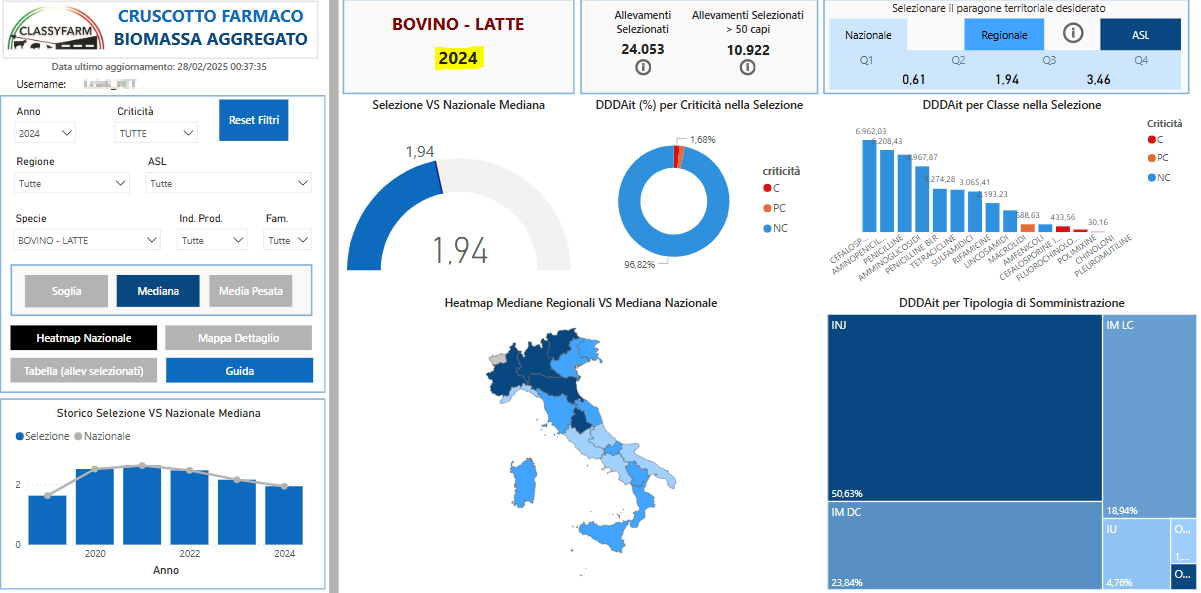Switch to Heatmap Nazionale view
This screenshot has width=1201, height=593.
click(x=84, y=338)
